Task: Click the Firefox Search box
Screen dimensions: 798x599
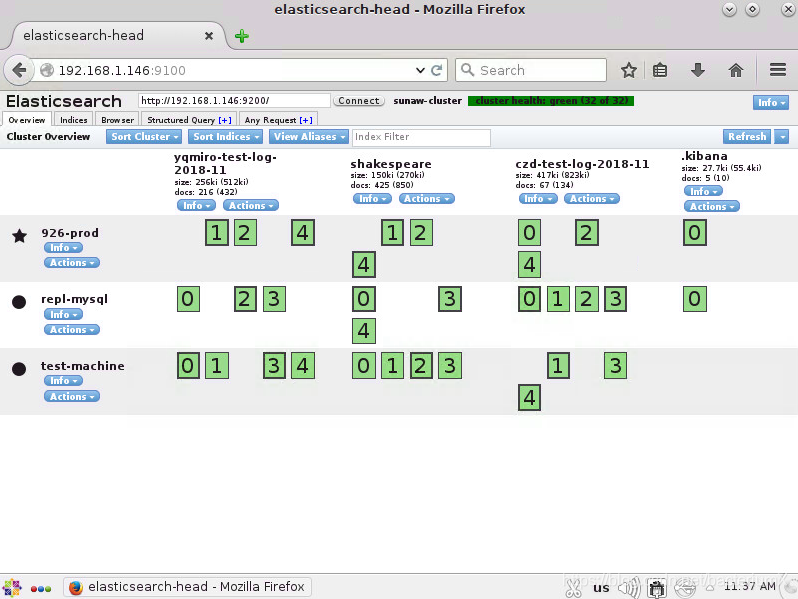Action: point(531,70)
